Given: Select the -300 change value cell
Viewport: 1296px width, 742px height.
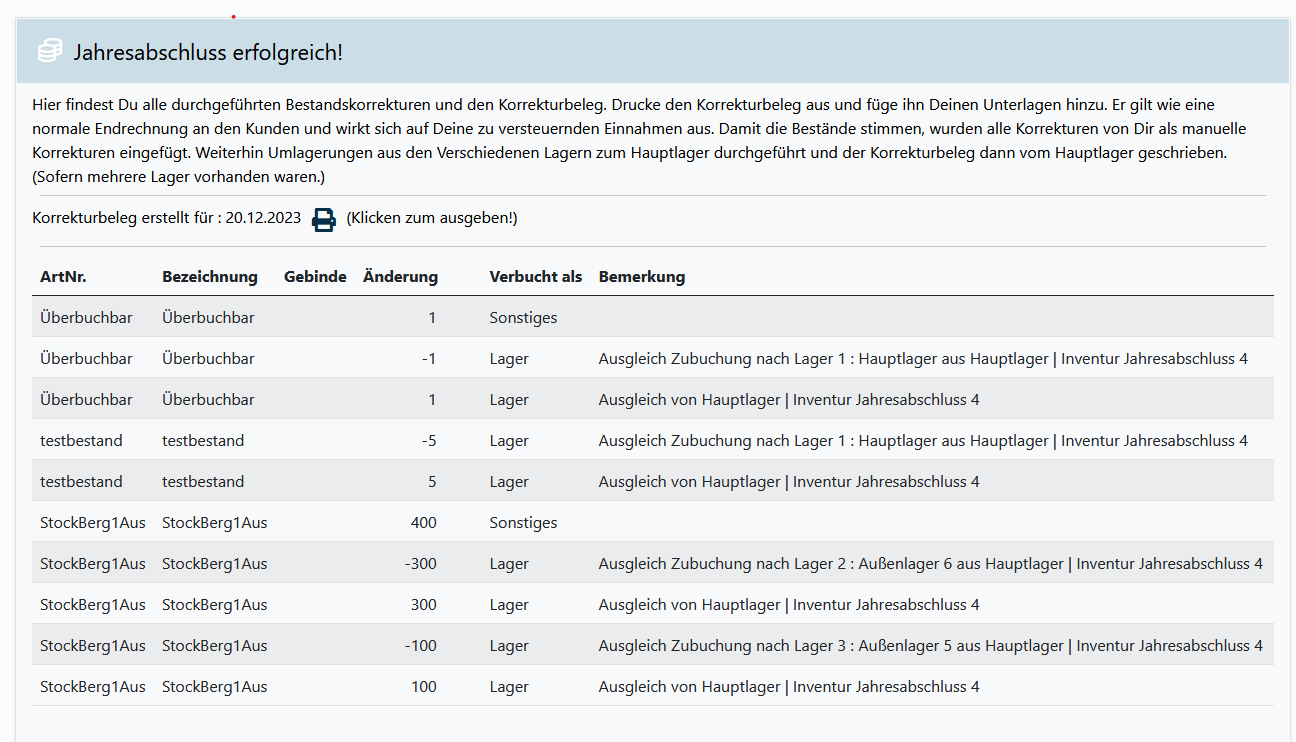Looking at the screenshot, I should pyautogui.click(x=420, y=564).
